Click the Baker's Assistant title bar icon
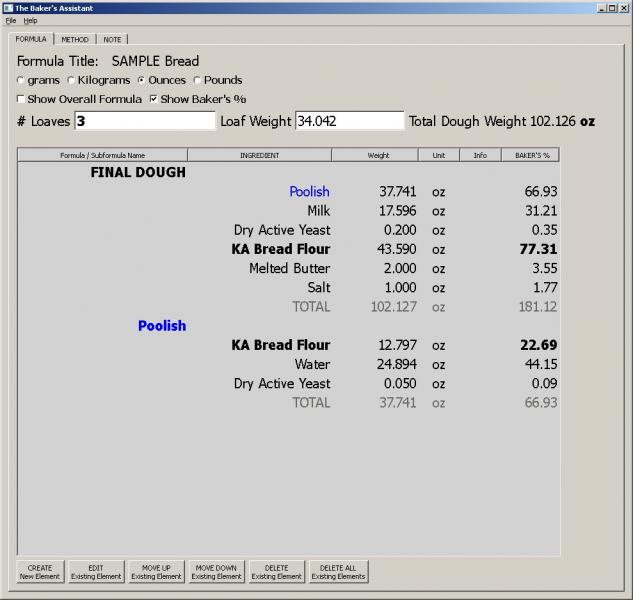The height and width of the screenshot is (600, 633). point(7,7)
